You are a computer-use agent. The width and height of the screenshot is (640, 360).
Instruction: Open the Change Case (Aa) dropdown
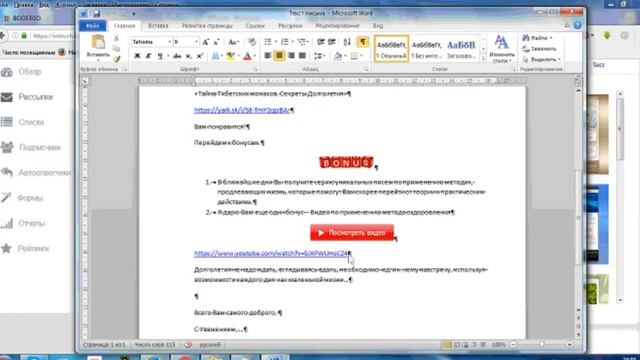[x=233, y=42]
